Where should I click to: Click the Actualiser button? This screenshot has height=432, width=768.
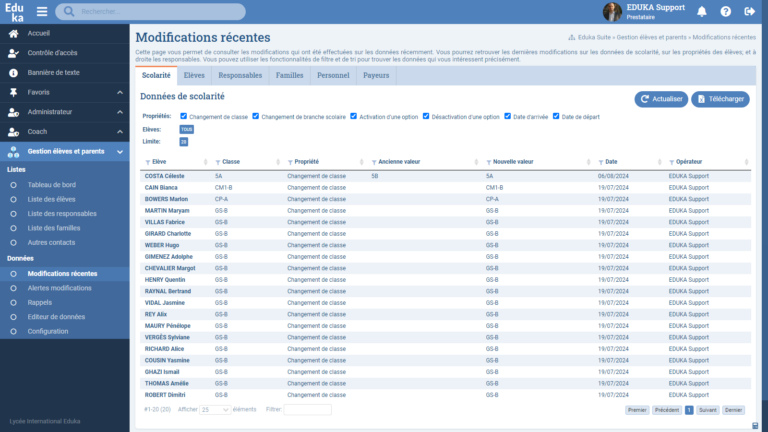coord(660,99)
